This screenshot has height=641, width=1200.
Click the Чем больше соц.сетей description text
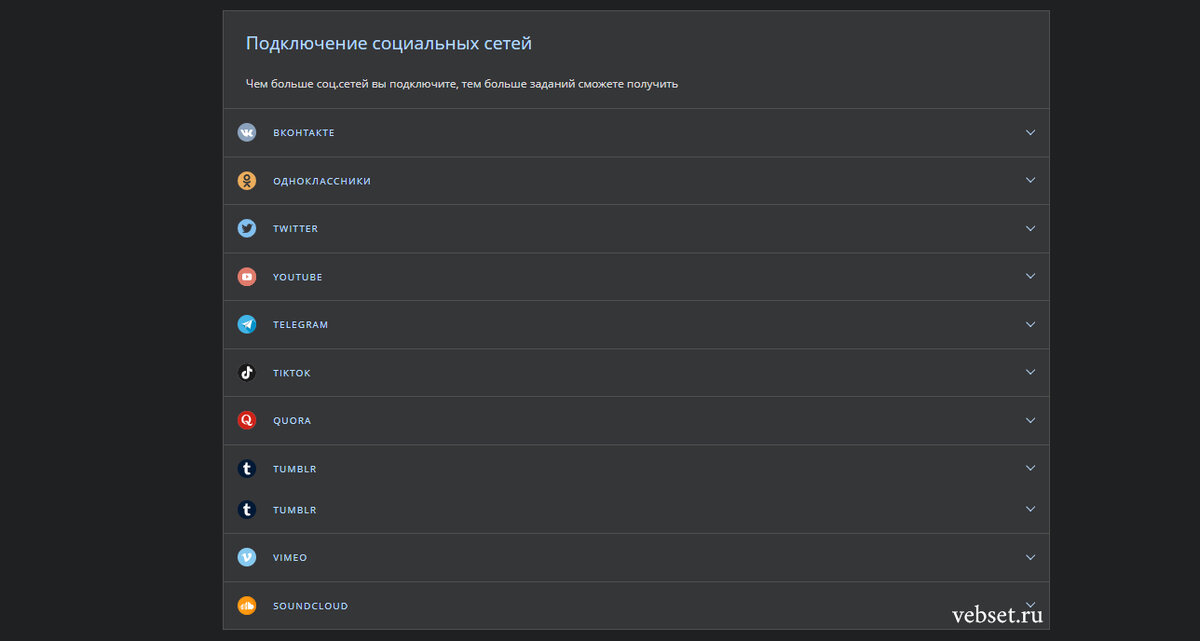pos(462,84)
